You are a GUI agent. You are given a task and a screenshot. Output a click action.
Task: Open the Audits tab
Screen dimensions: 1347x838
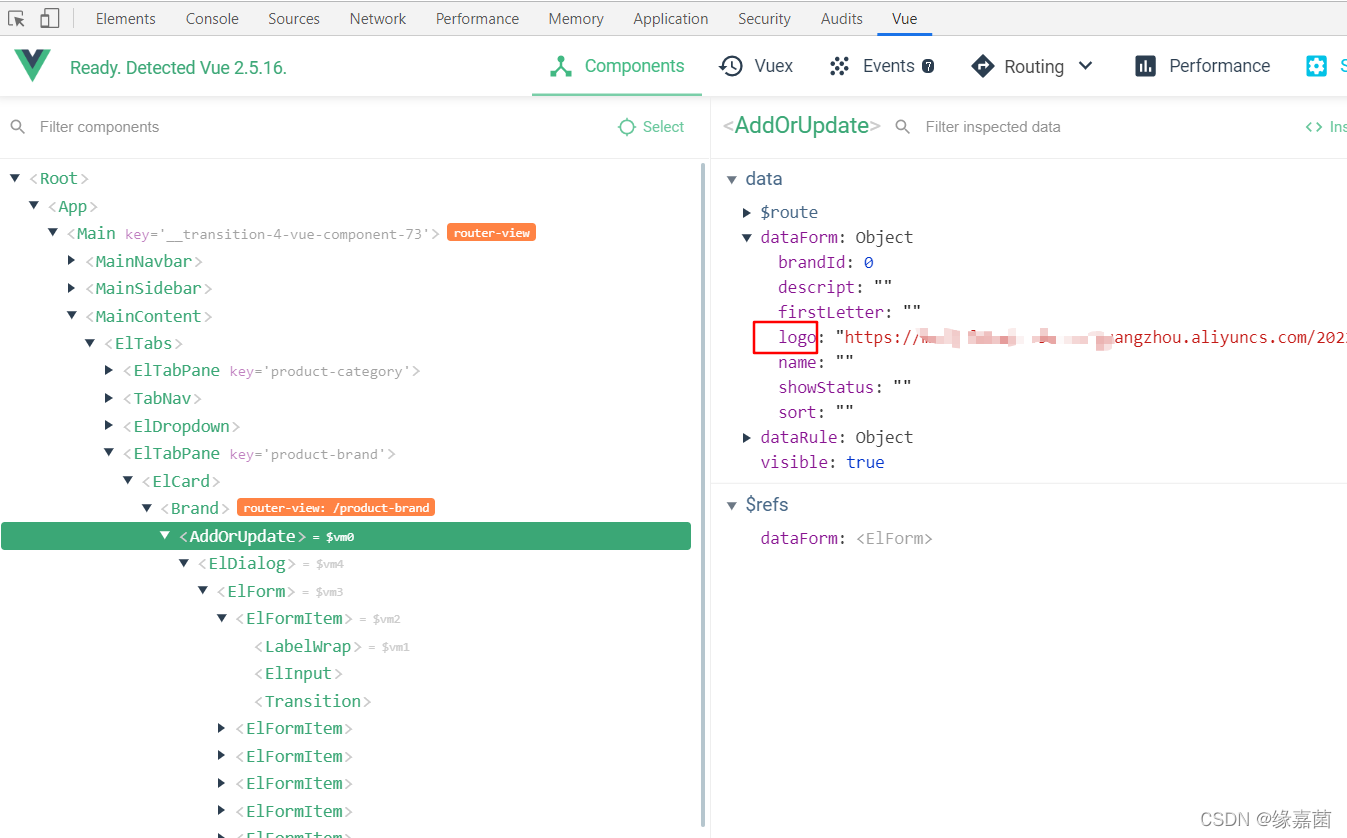coord(842,18)
